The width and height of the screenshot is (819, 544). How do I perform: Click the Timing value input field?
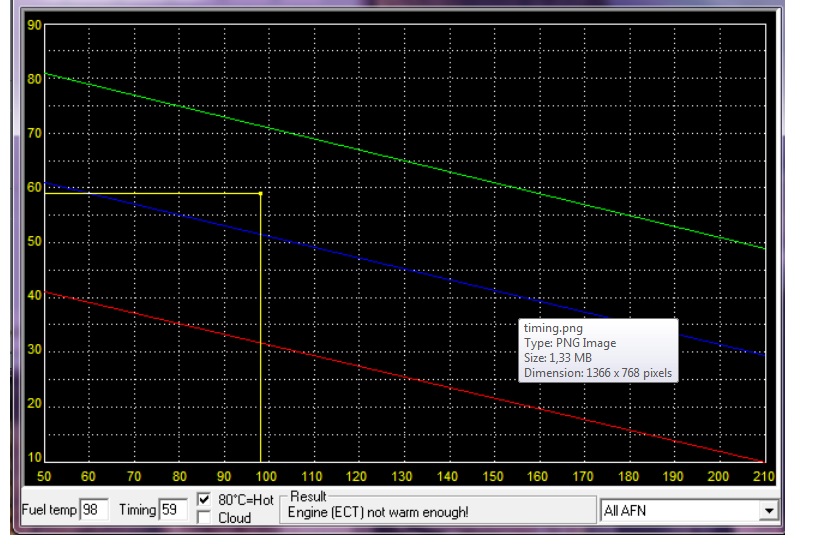point(173,510)
